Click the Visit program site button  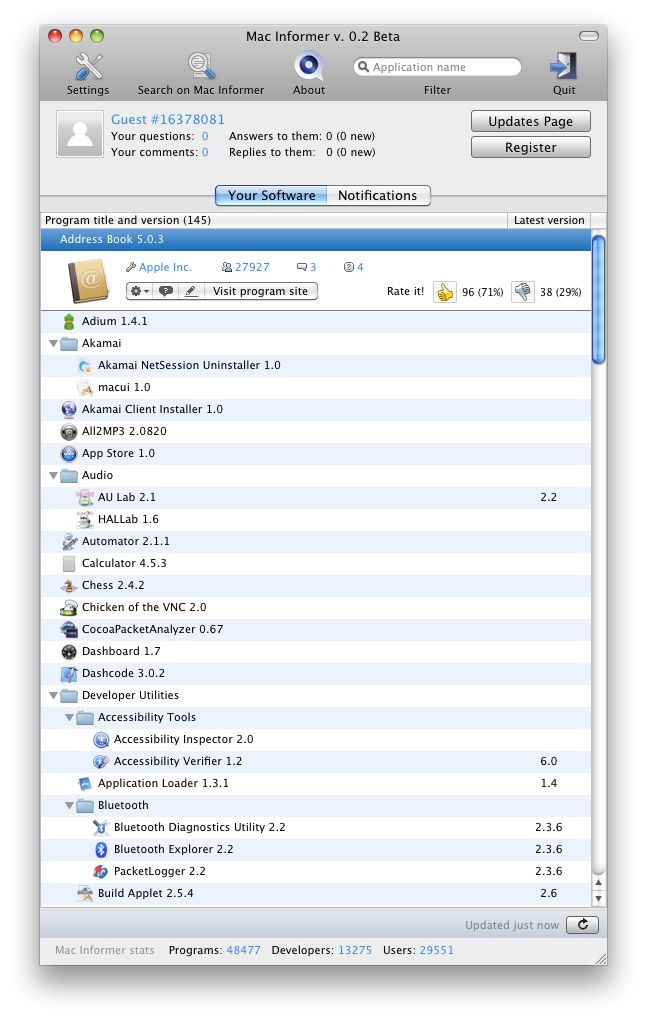261,291
